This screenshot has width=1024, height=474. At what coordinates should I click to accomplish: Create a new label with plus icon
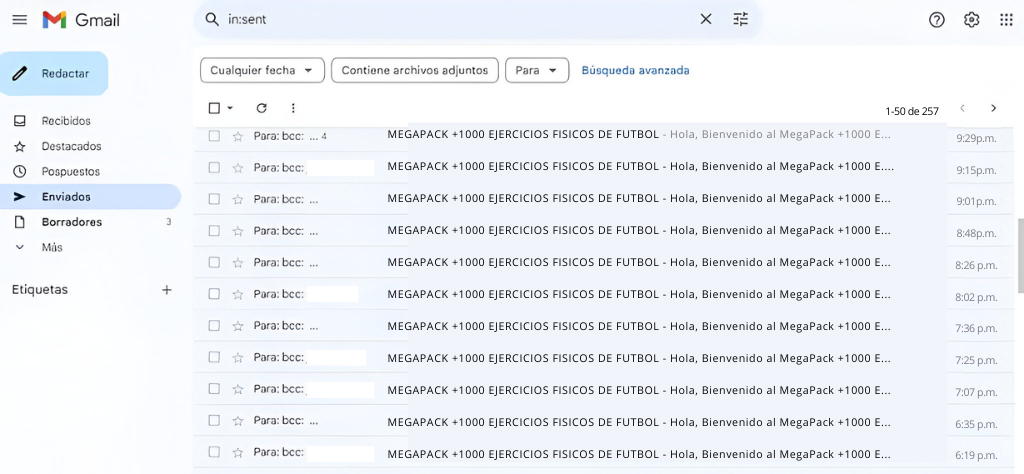coord(167,290)
